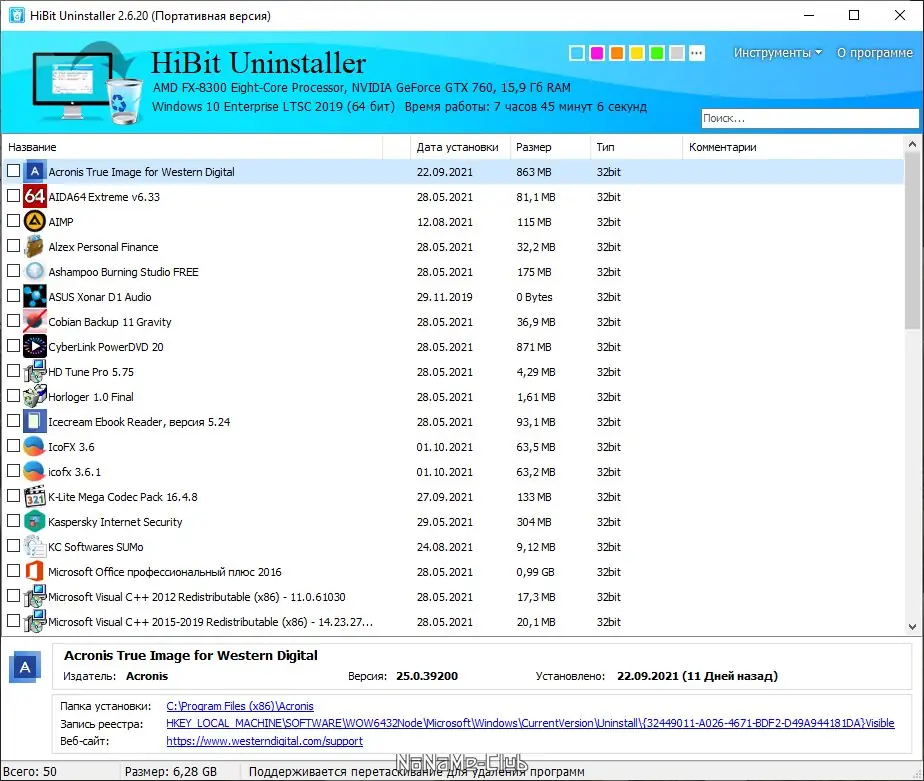Click the AIMP orange icon
The image size is (924, 781).
pyautogui.click(x=35, y=222)
